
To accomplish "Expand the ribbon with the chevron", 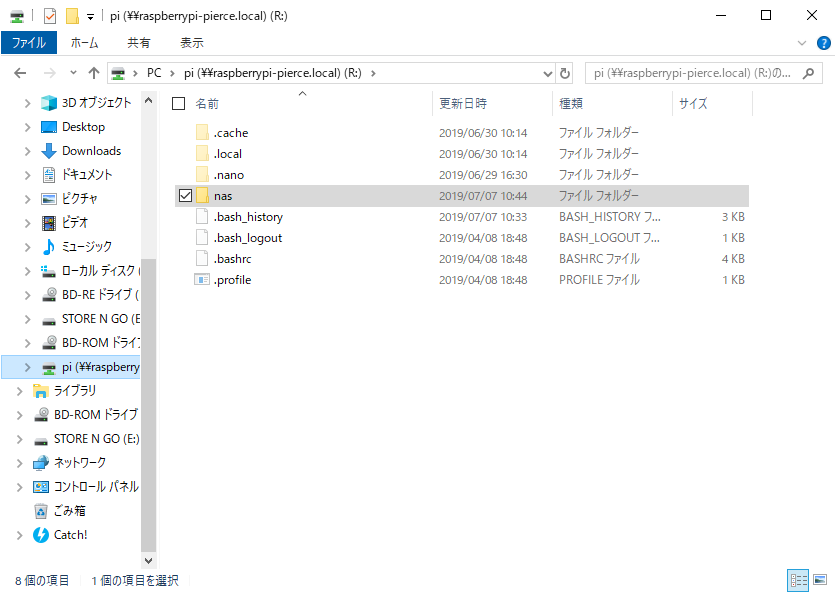I will click(x=802, y=43).
